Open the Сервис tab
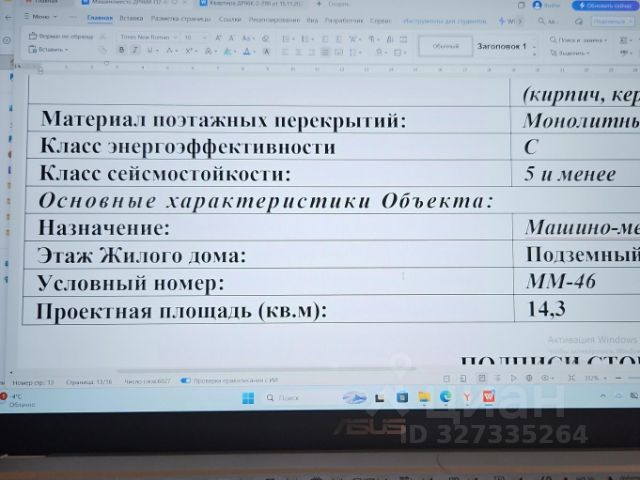 pyautogui.click(x=380, y=20)
